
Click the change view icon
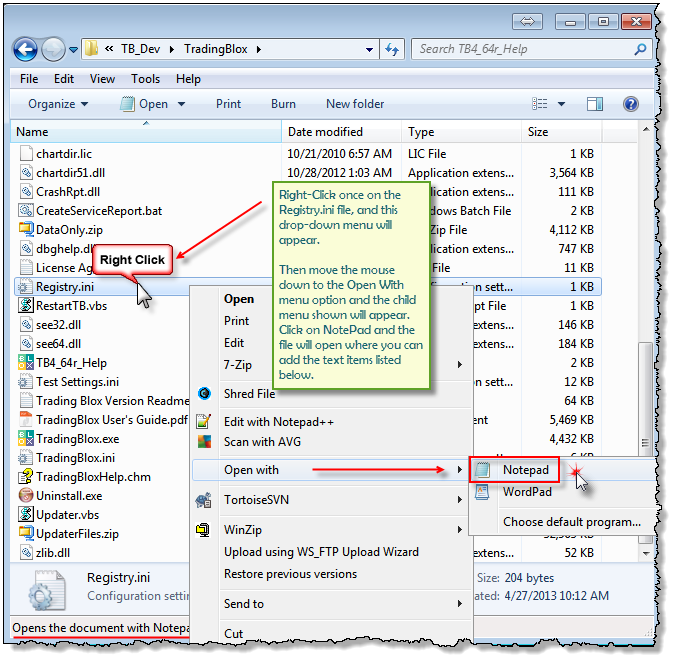click(x=539, y=104)
